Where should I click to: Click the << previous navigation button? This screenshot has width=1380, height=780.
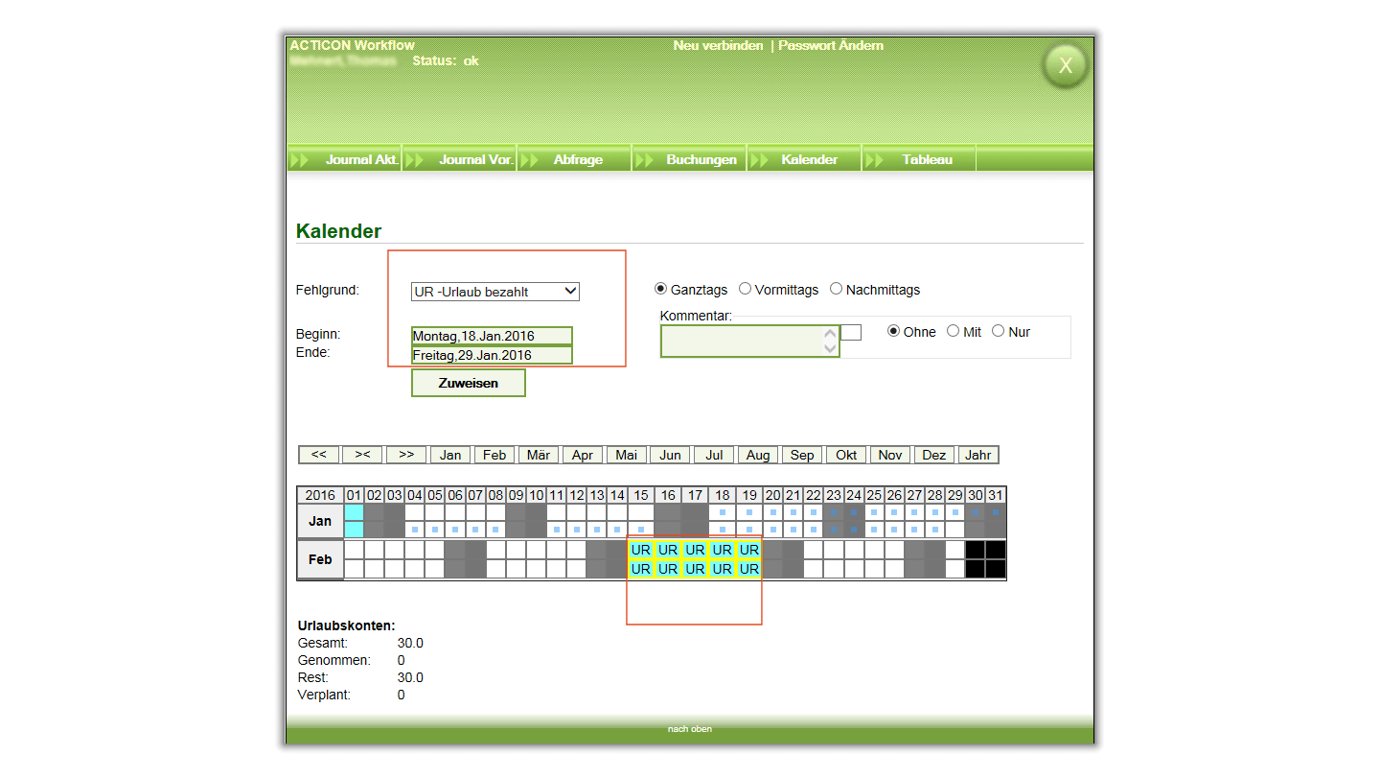click(318, 455)
